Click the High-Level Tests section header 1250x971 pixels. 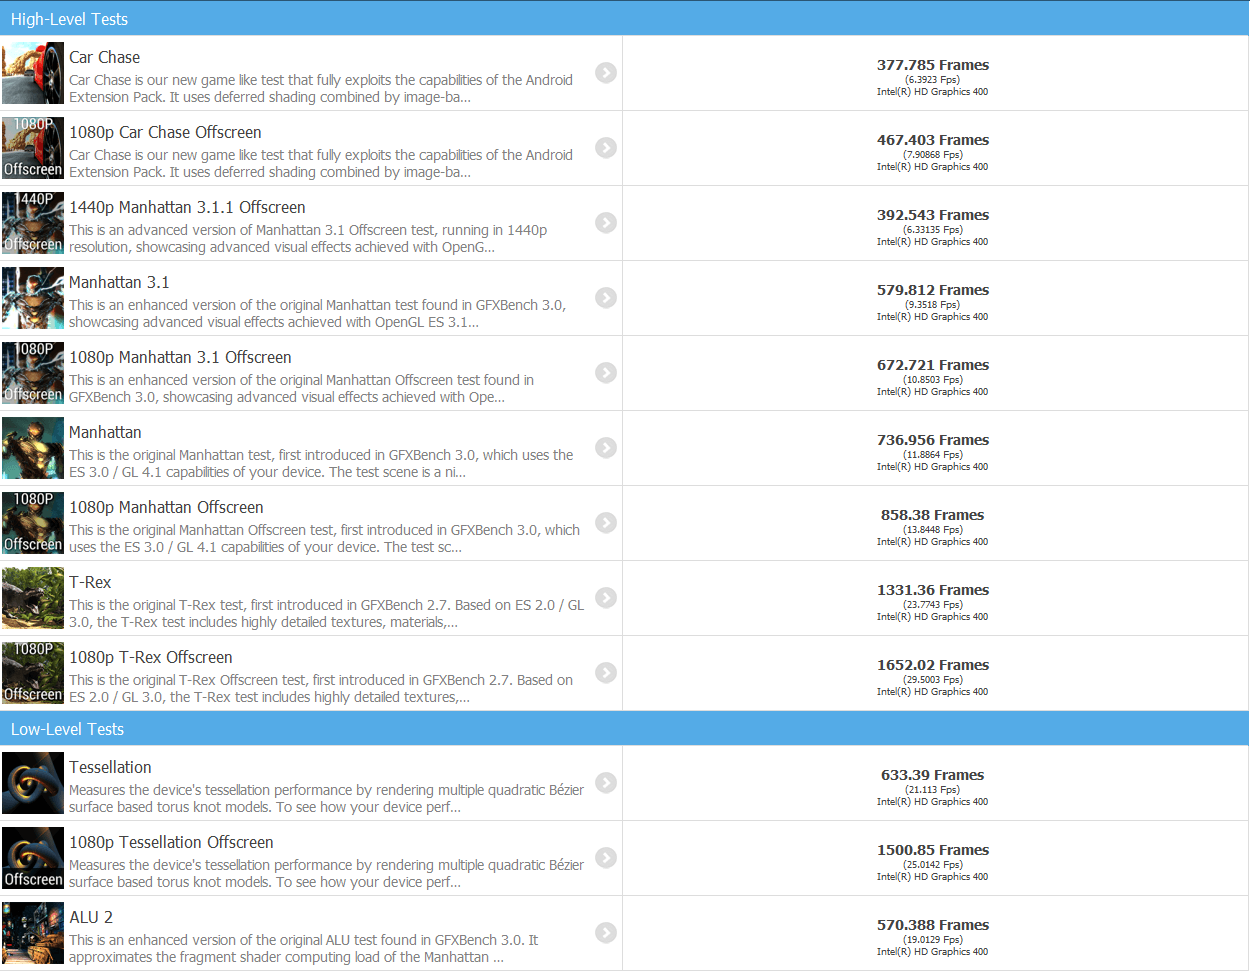click(x=625, y=19)
